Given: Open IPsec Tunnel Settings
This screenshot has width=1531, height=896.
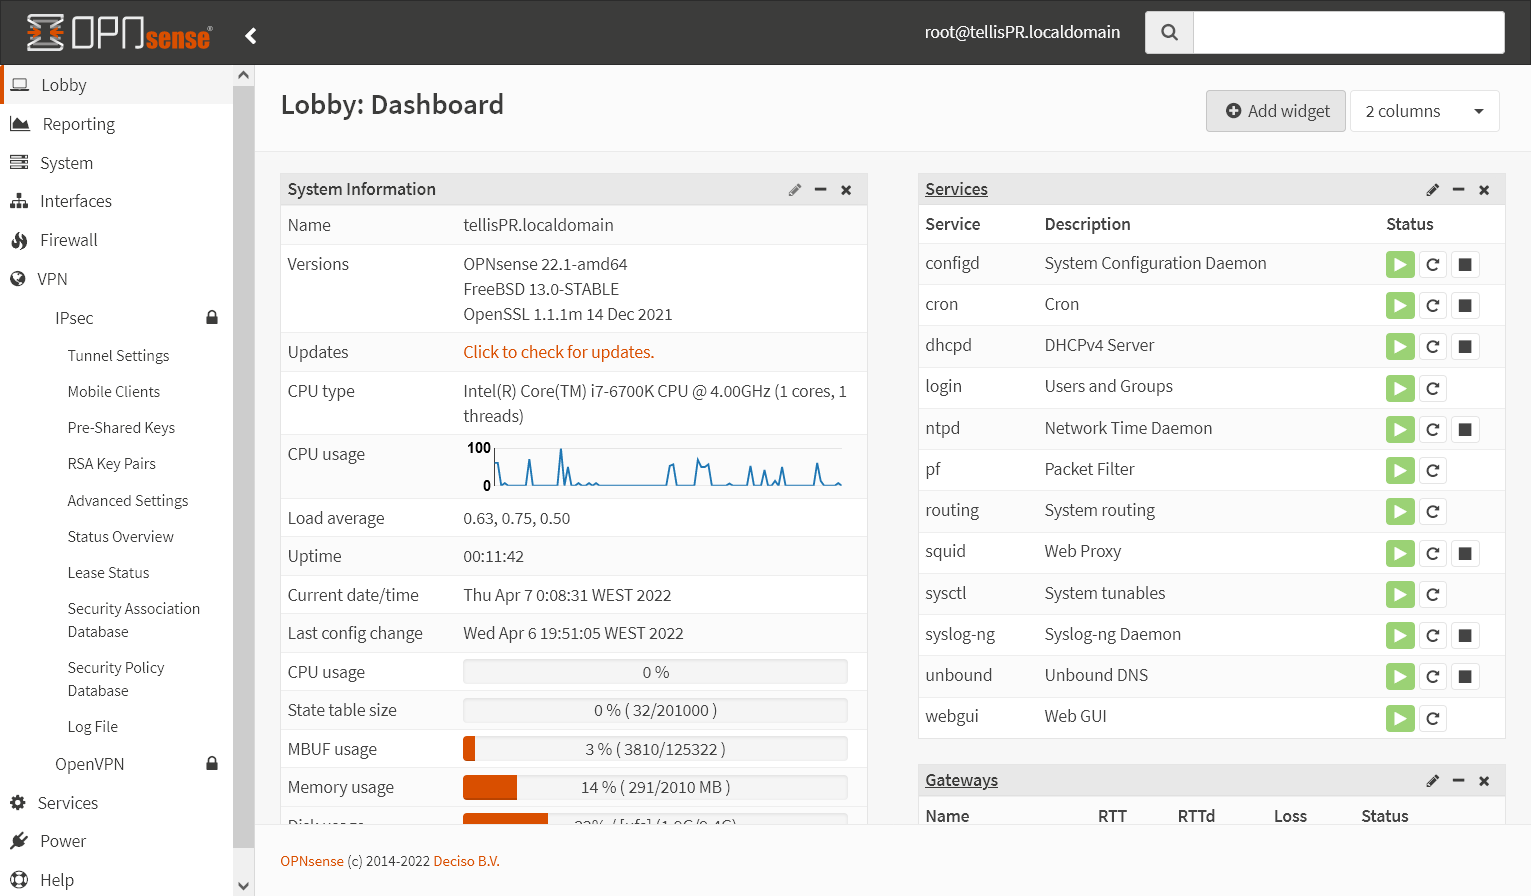Looking at the screenshot, I should click(x=118, y=356).
